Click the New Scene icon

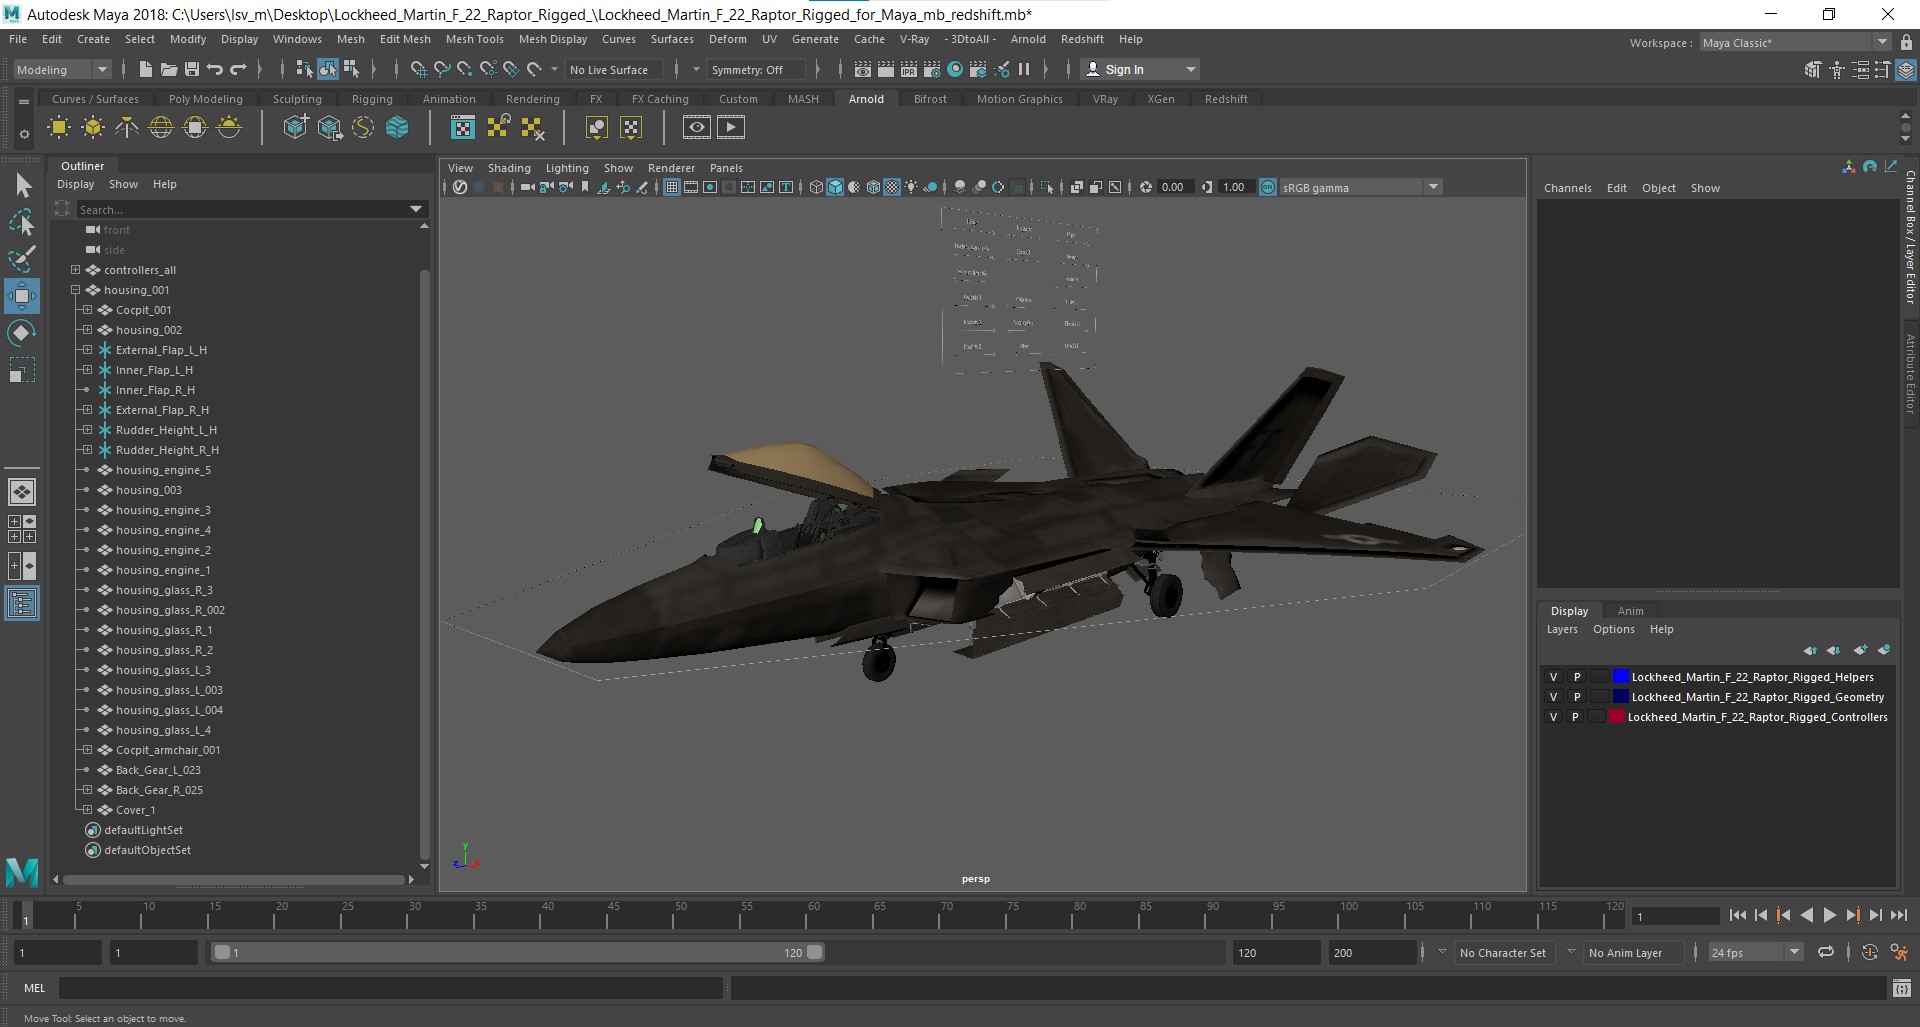[146, 69]
